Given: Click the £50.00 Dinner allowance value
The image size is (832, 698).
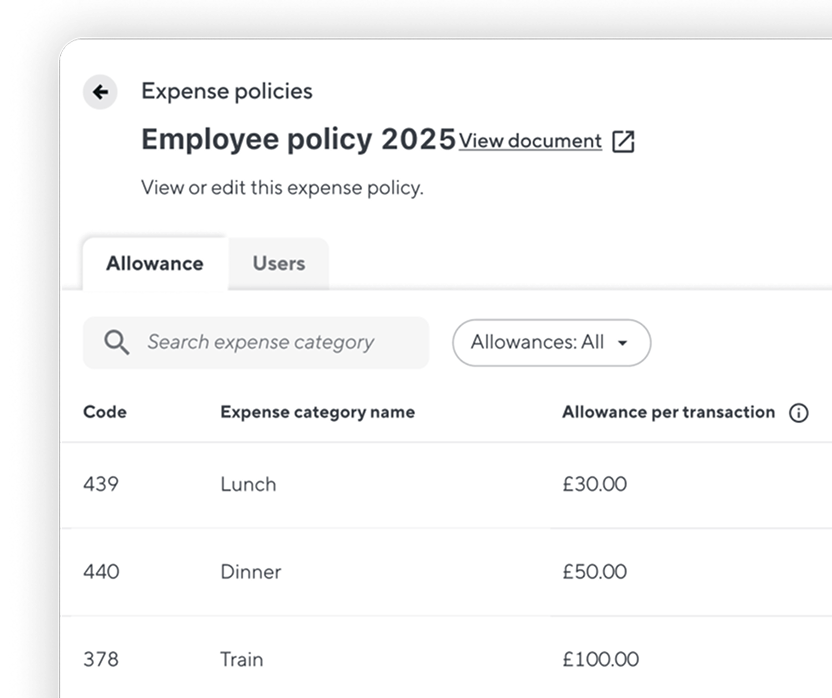Looking at the screenshot, I should (595, 572).
